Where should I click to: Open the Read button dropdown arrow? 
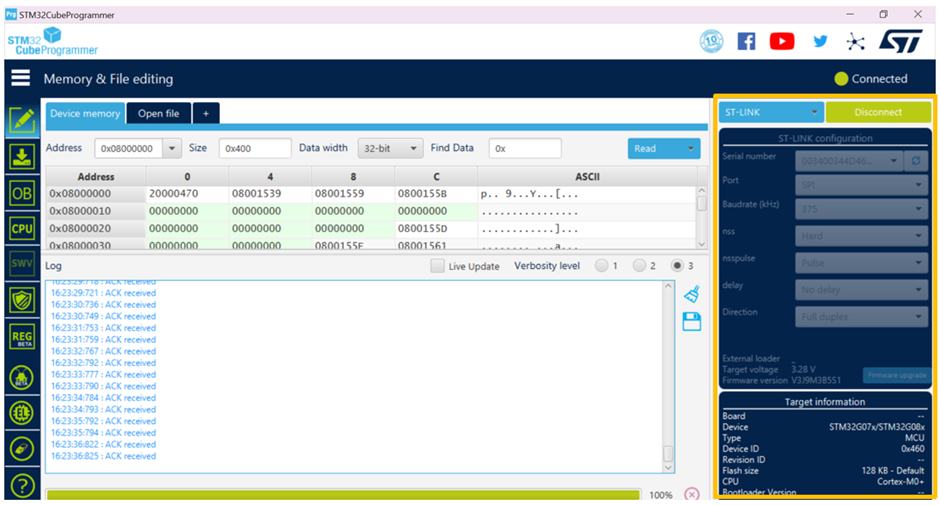691,148
